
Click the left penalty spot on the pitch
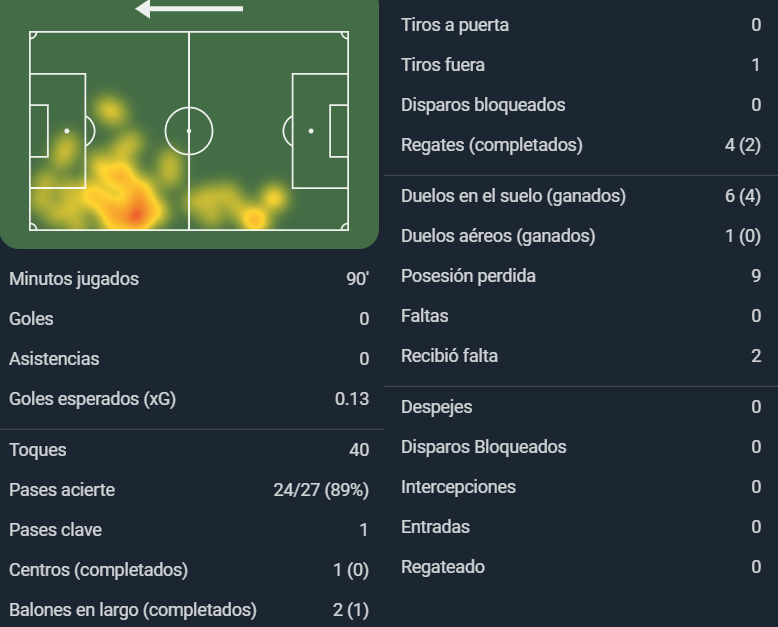tap(67, 131)
